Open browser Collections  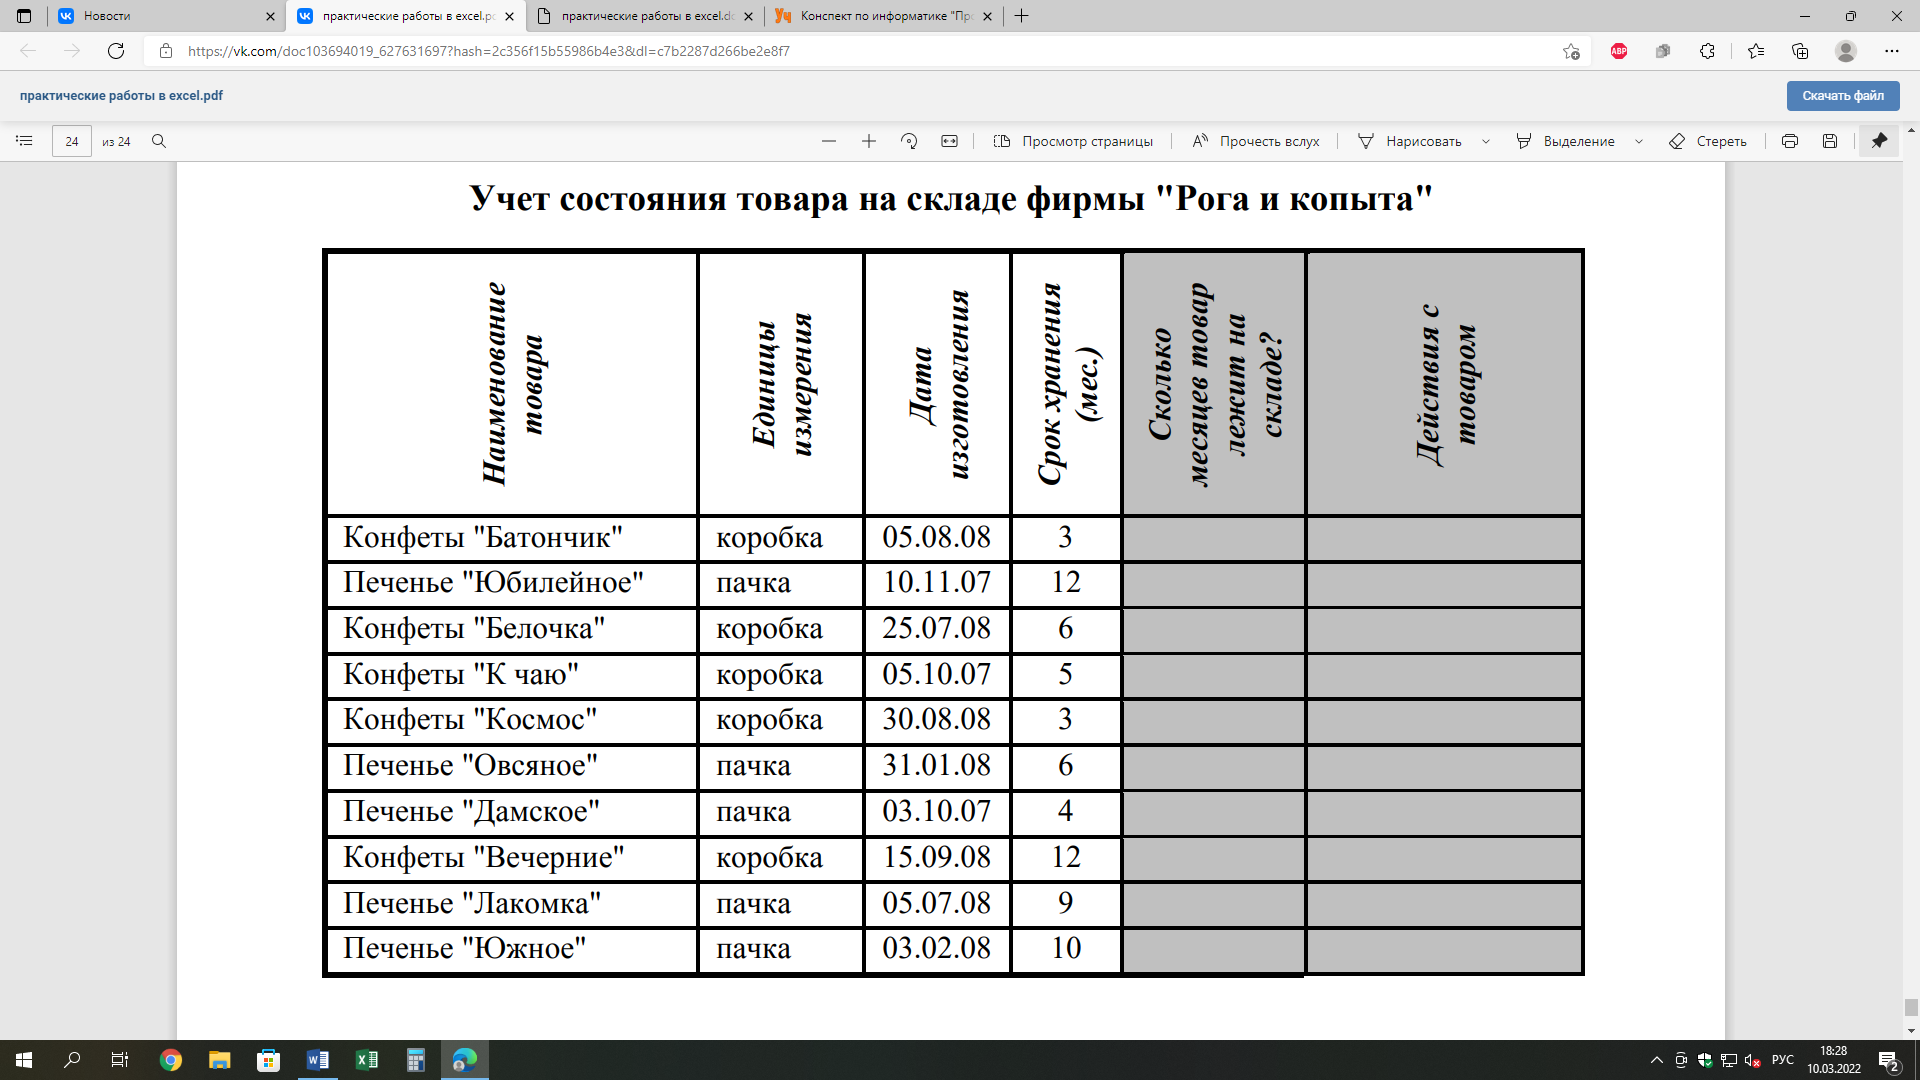(1800, 51)
